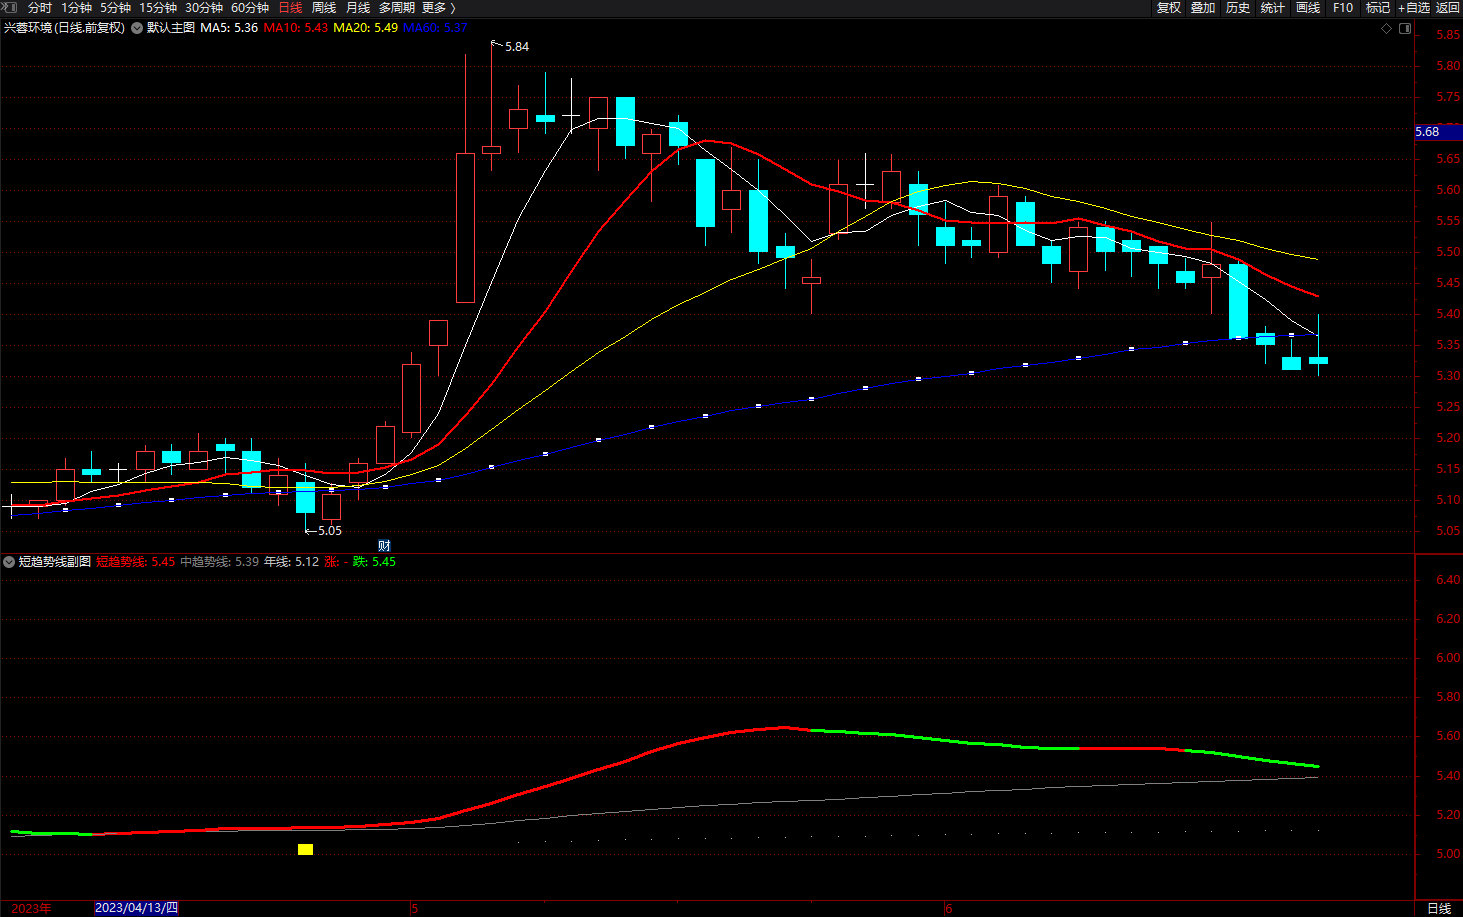
Task: Select the 15分钟 period tab
Action: pyautogui.click(x=158, y=8)
